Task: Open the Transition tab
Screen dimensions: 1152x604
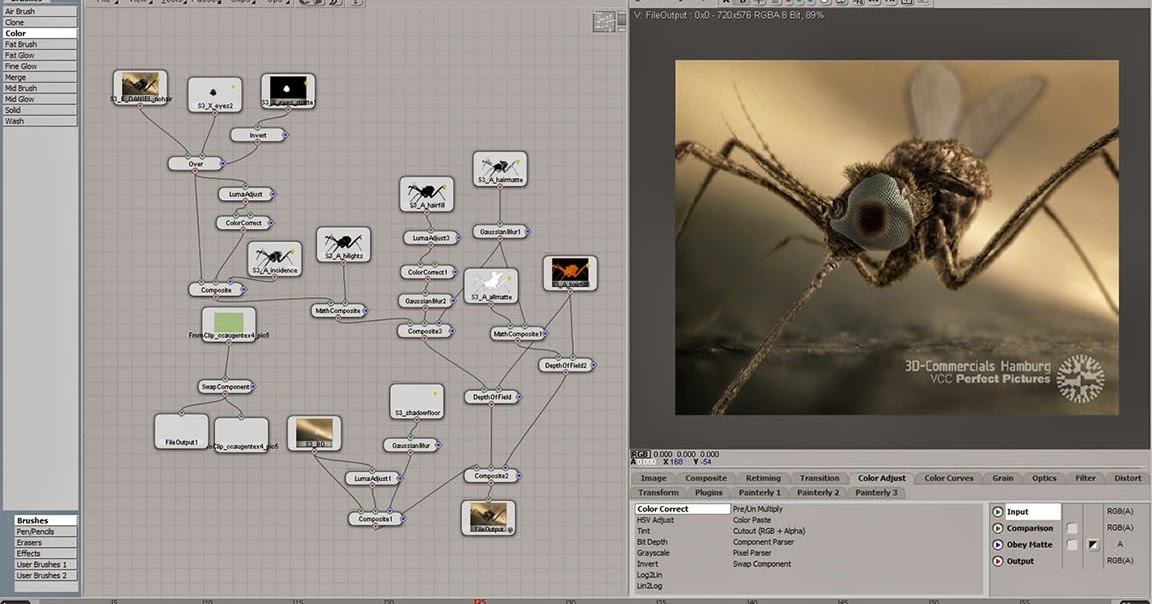Action: click(819, 478)
